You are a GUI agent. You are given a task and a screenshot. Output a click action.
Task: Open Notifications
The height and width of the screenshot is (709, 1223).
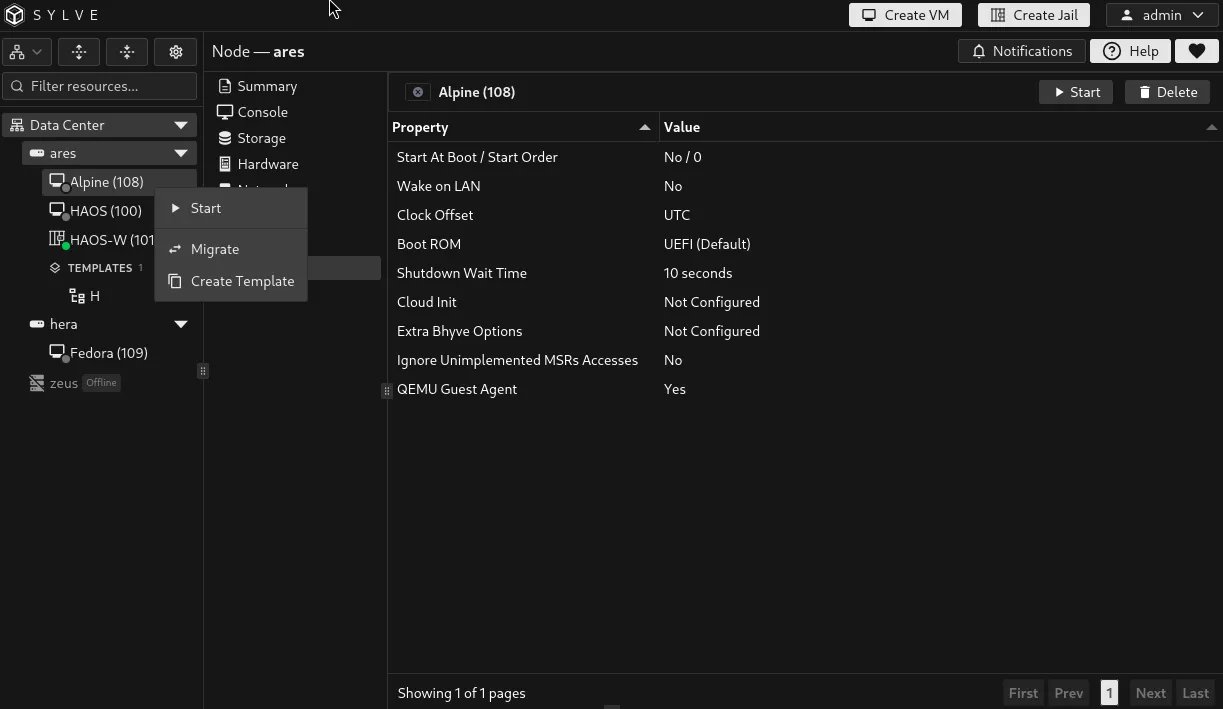[x=1021, y=51]
